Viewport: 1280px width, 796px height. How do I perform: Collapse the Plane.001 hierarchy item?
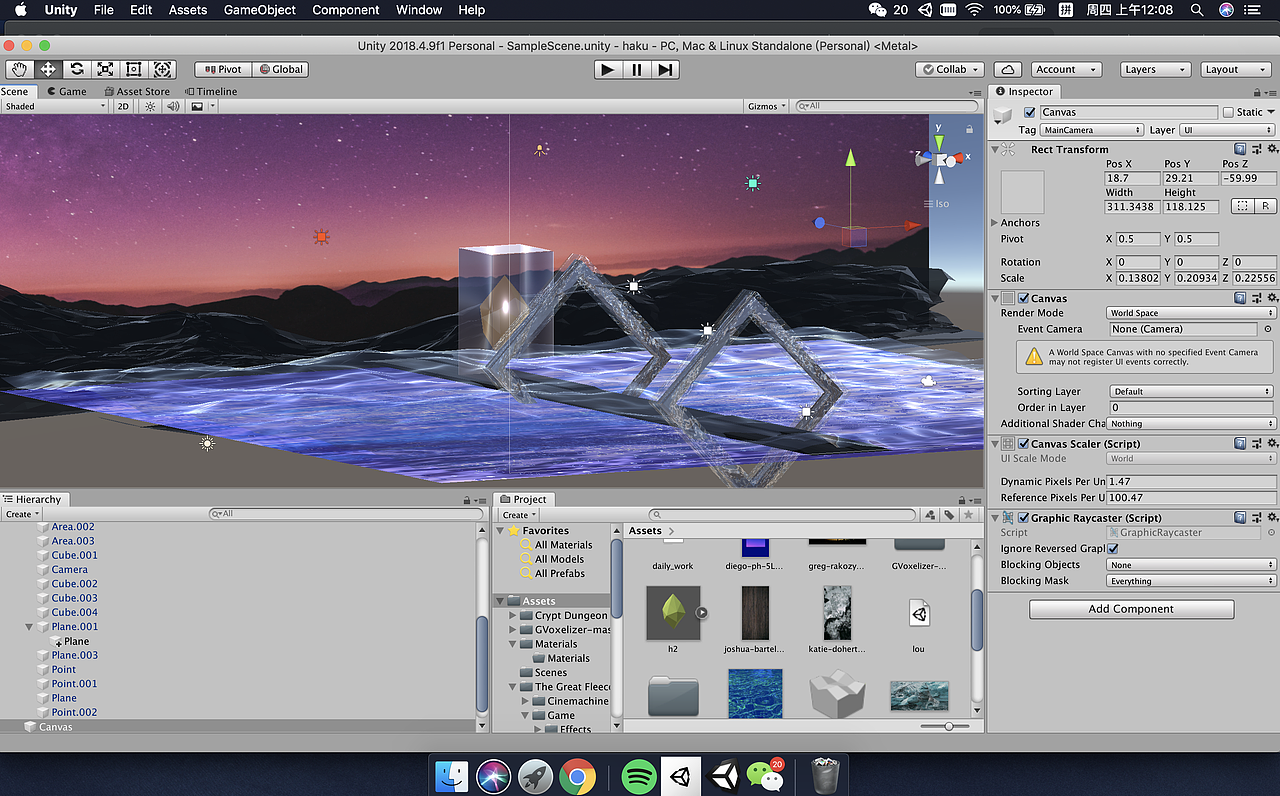coord(28,626)
